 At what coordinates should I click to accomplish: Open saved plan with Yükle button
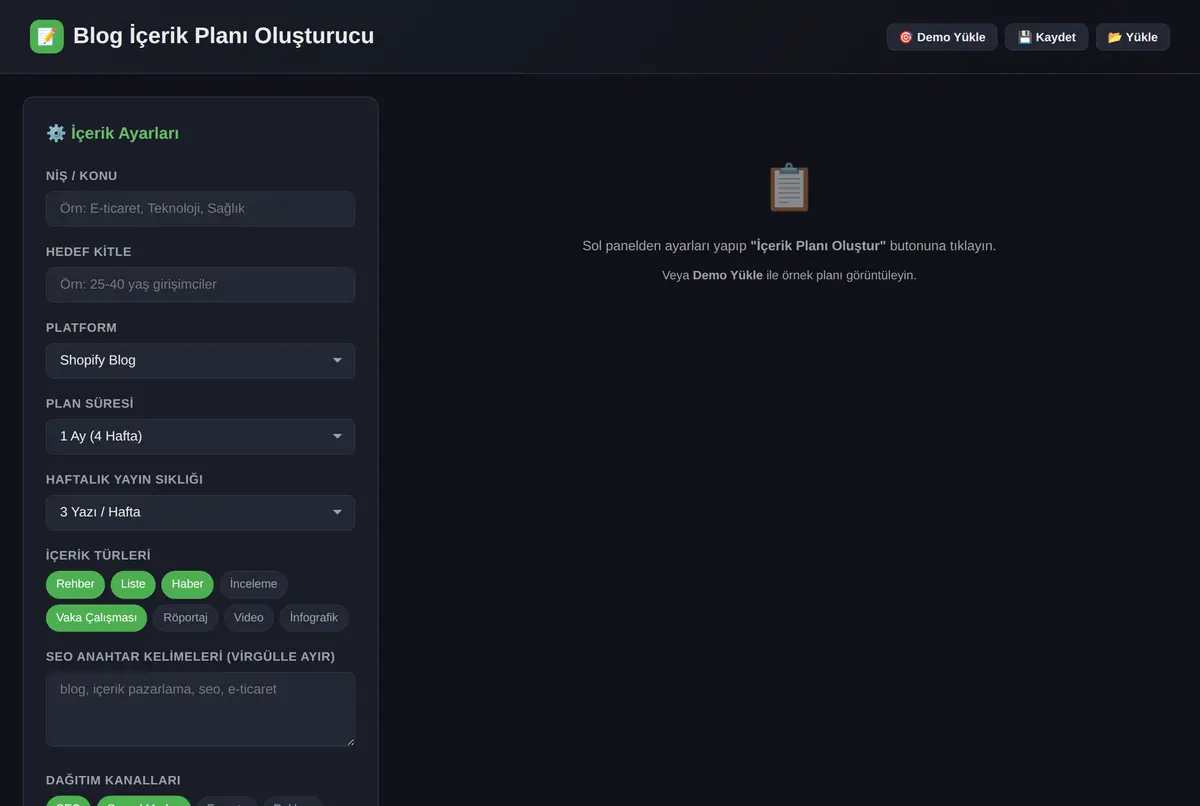tap(1133, 37)
